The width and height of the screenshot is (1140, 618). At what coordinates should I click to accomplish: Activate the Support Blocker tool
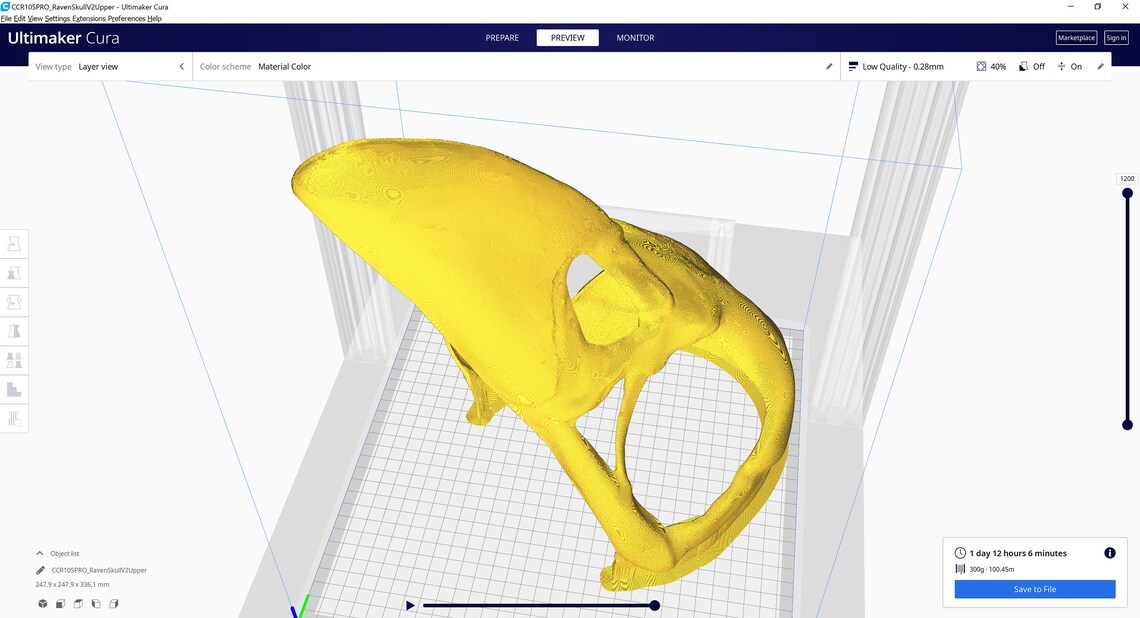coord(14,388)
